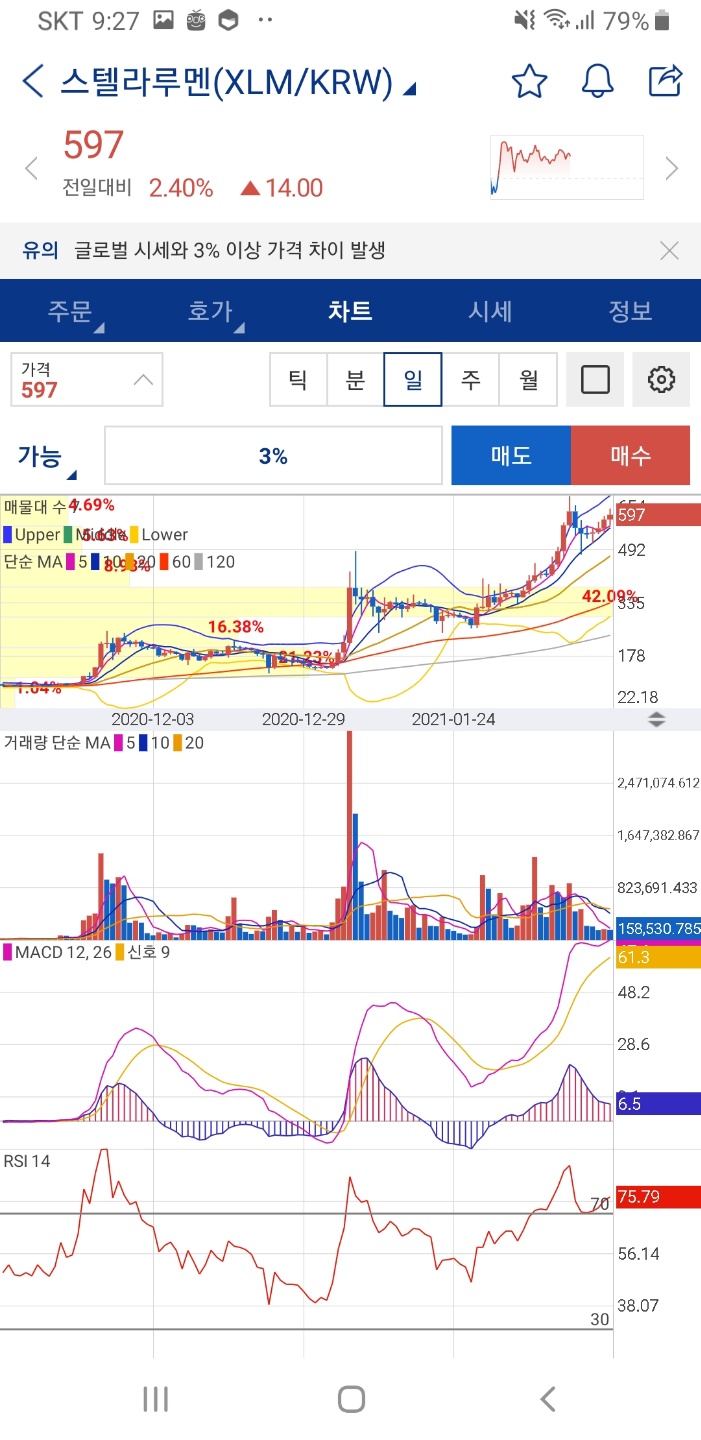
Task: Open the price alert bell
Action: click(598, 81)
